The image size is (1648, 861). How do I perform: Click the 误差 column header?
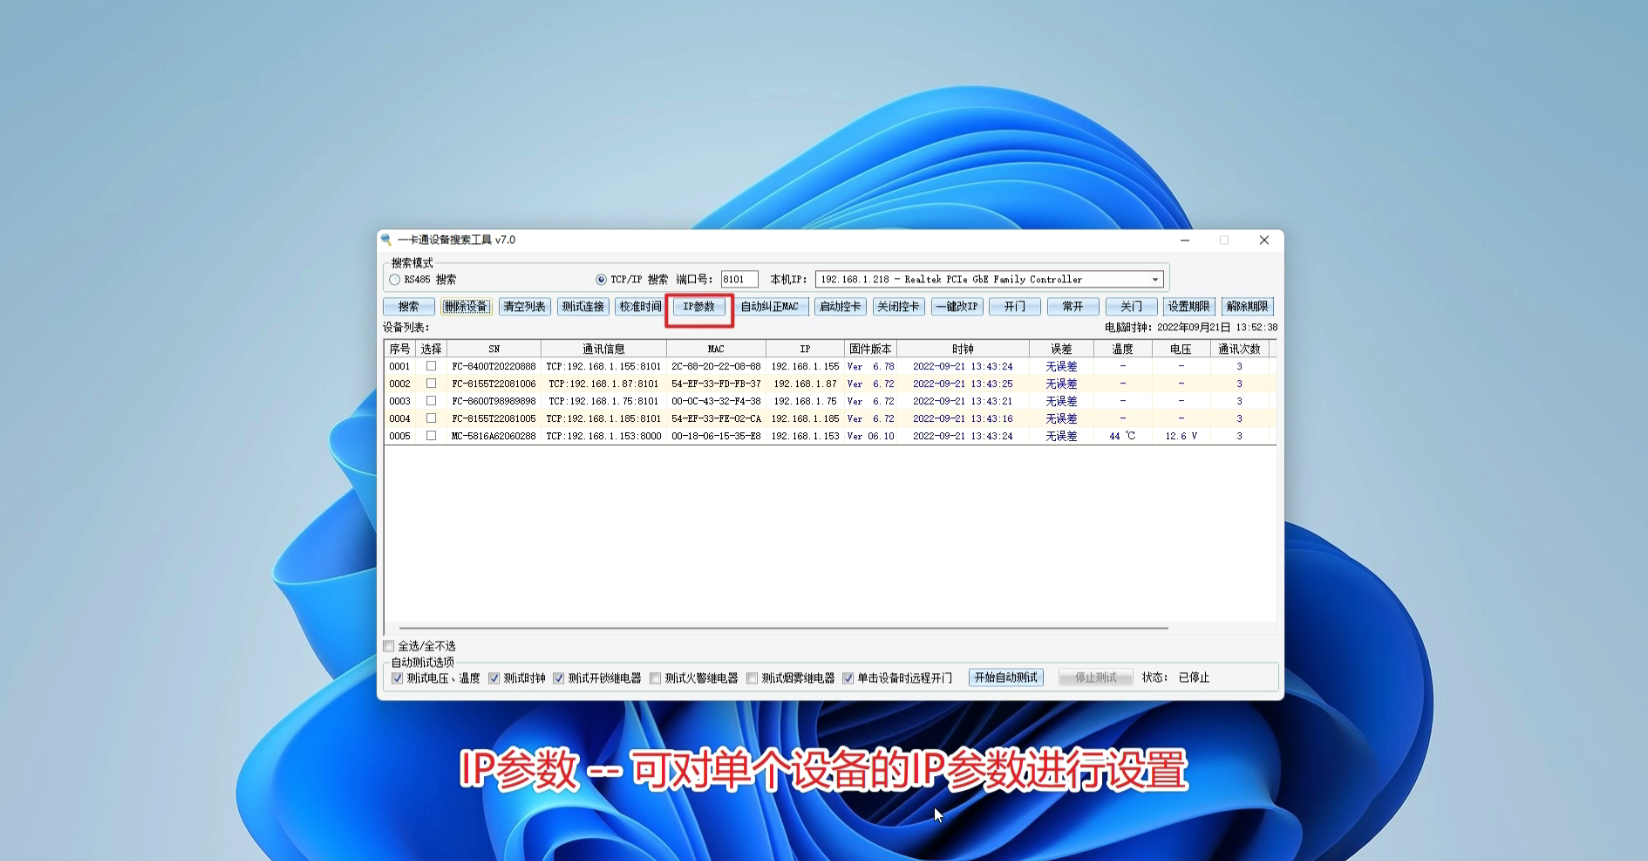[x=1061, y=349]
